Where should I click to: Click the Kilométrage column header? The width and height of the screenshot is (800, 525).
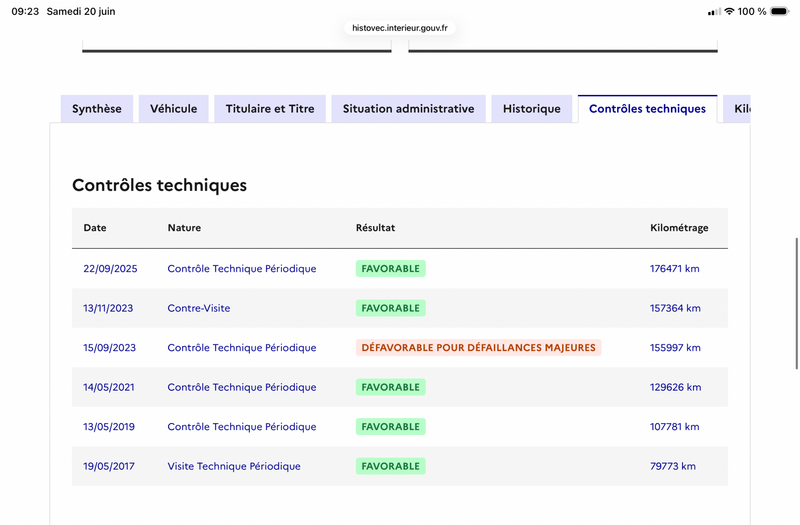pos(679,228)
